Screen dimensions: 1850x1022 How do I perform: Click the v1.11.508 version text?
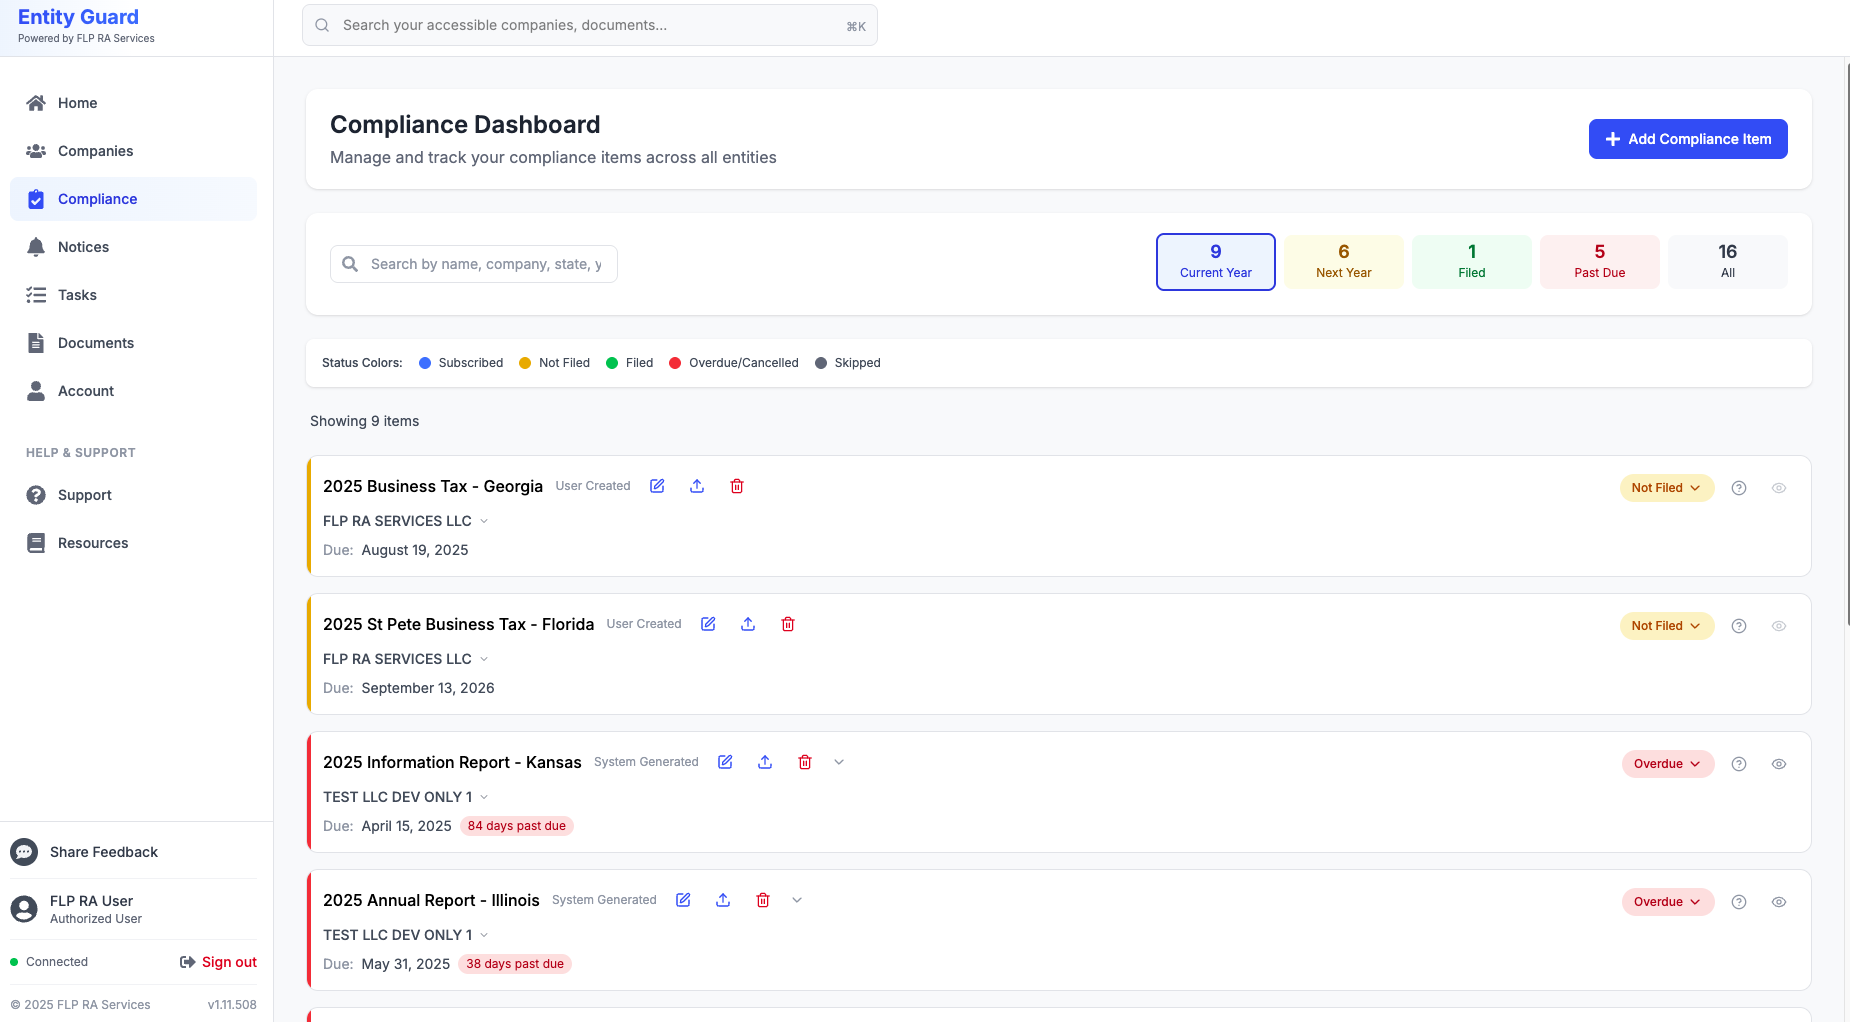point(232,1005)
